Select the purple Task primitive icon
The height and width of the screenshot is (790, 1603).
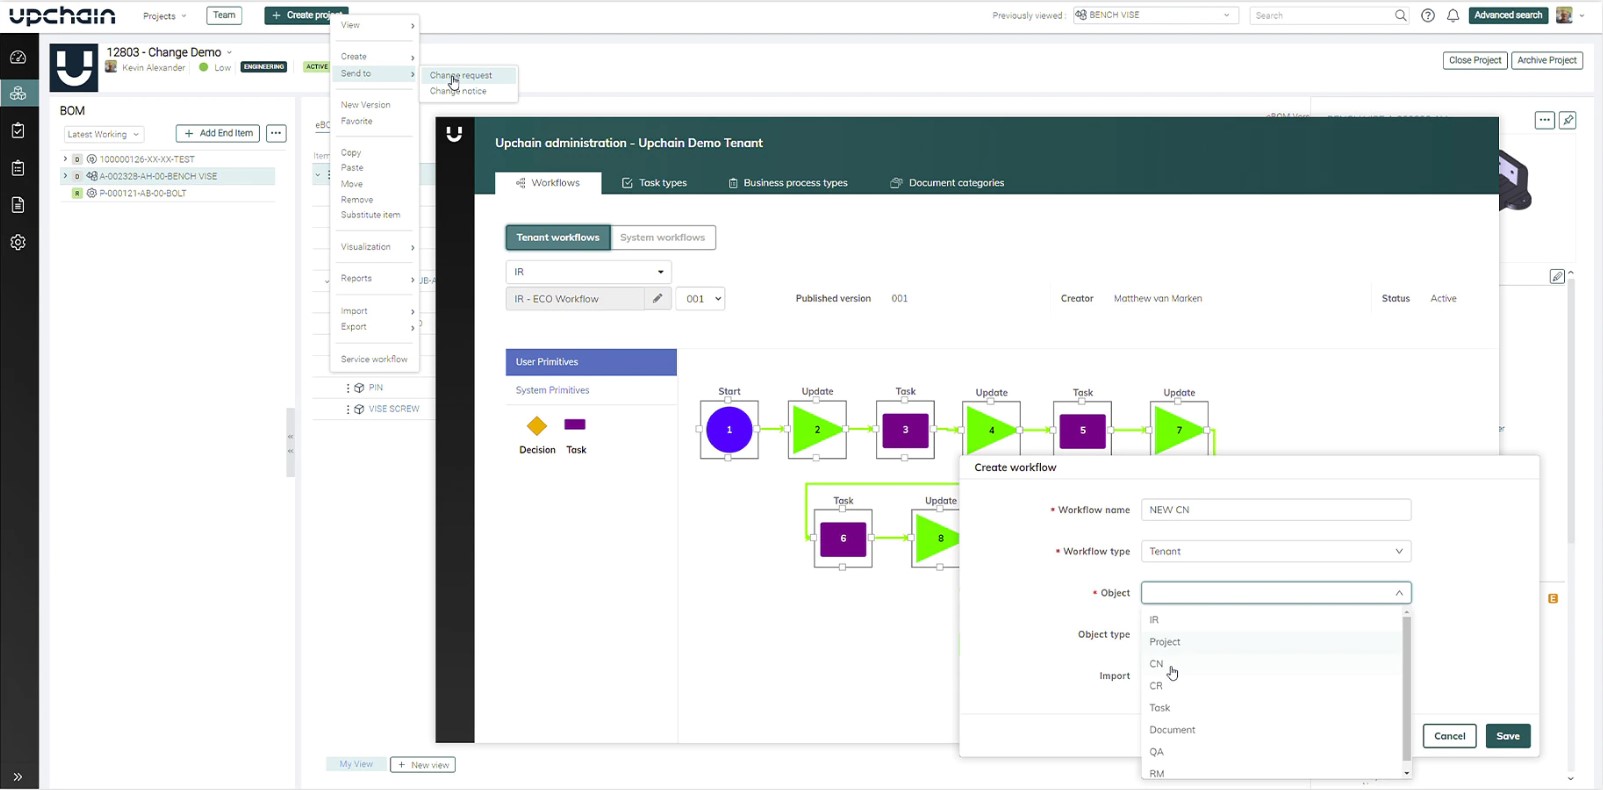[575, 425]
